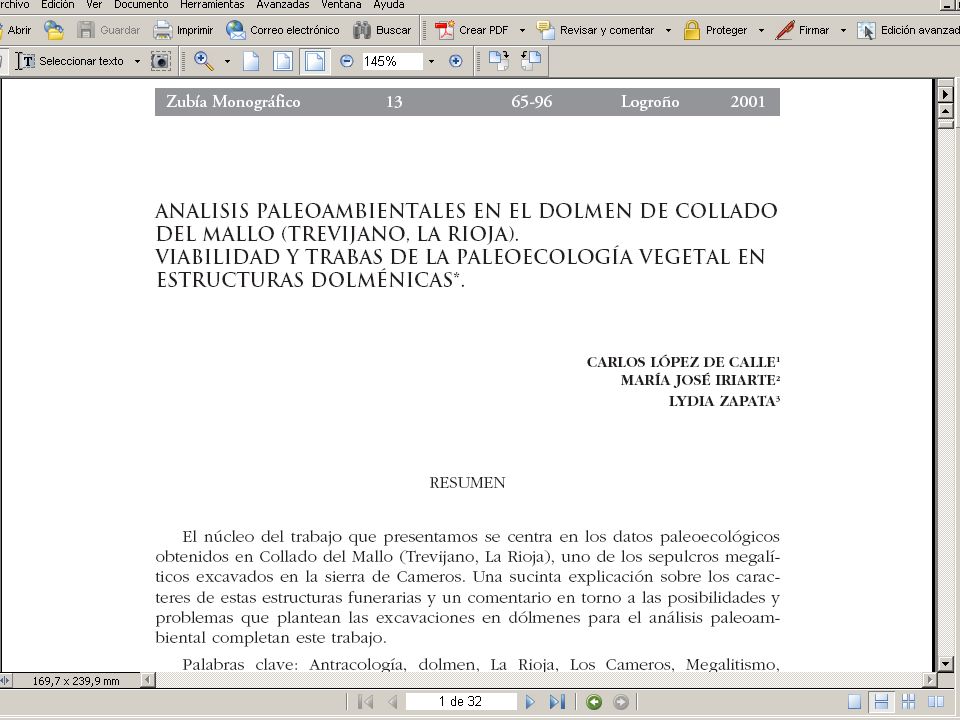Open the Herramientas menu
Screen dimensions: 960x720
coord(212,5)
